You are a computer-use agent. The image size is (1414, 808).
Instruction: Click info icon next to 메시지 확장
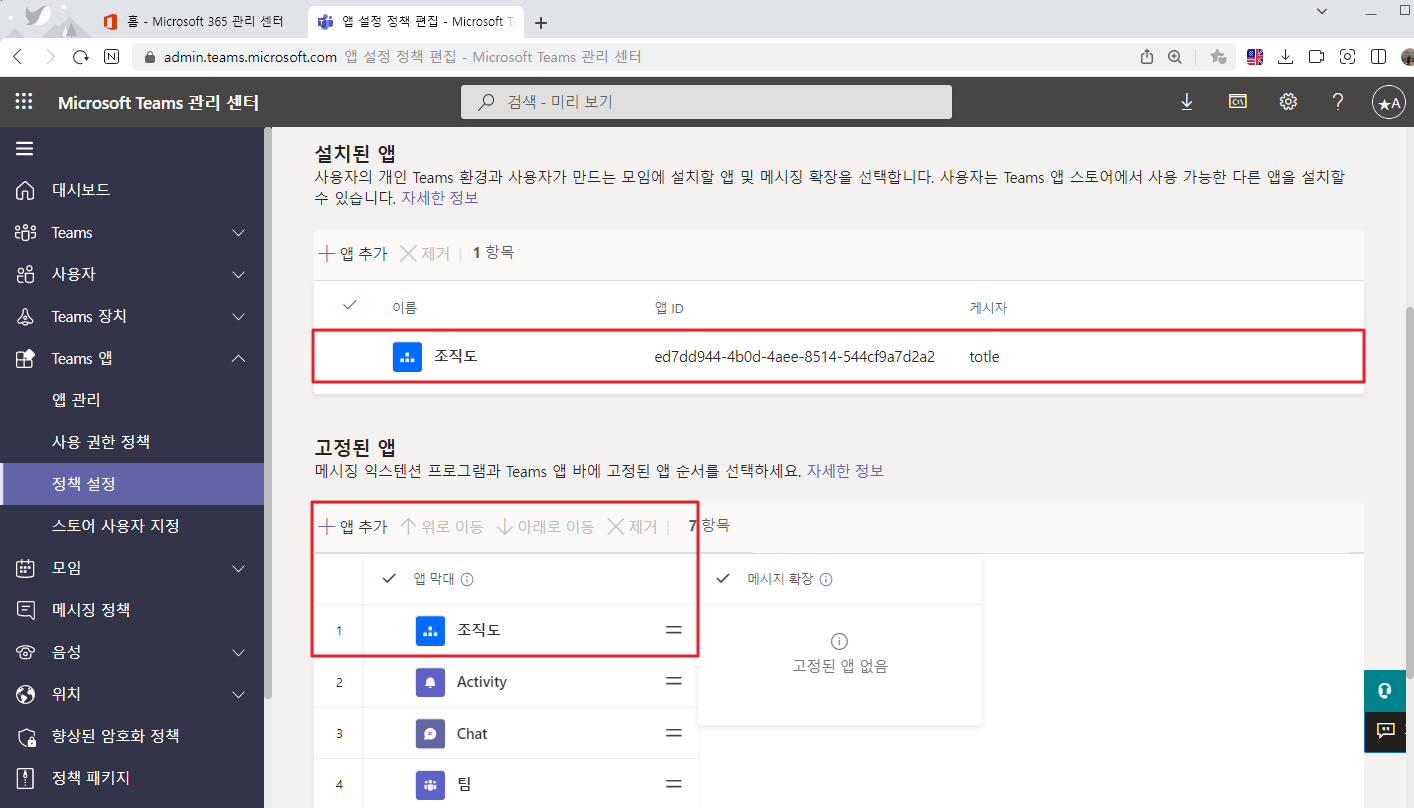(x=826, y=579)
